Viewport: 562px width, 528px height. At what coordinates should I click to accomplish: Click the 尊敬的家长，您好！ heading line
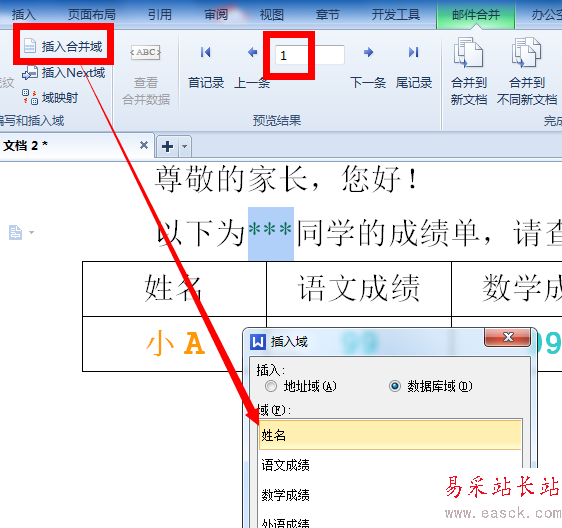coord(287,179)
